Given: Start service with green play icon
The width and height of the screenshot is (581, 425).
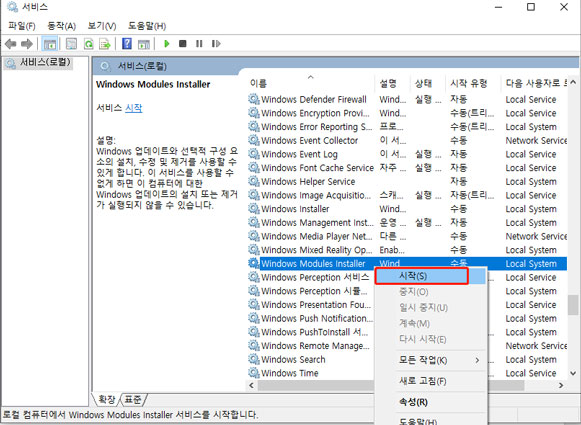Looking at the screenshot, I should (167, 44).
